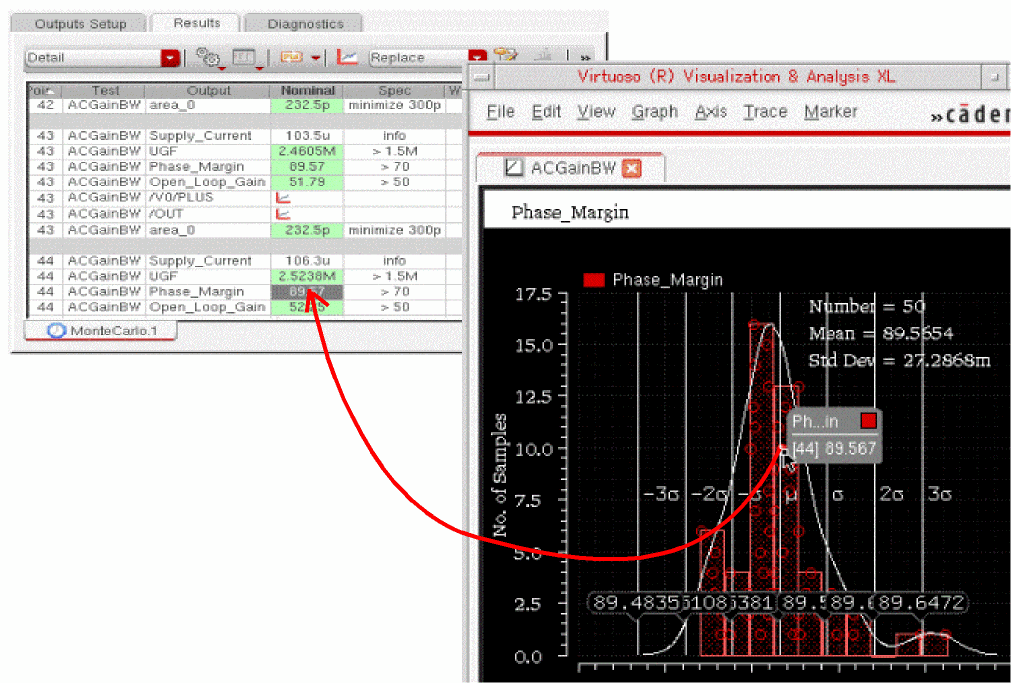
Task: Close the ACGainBW graph tab
Action: click(x=631, y=169)
